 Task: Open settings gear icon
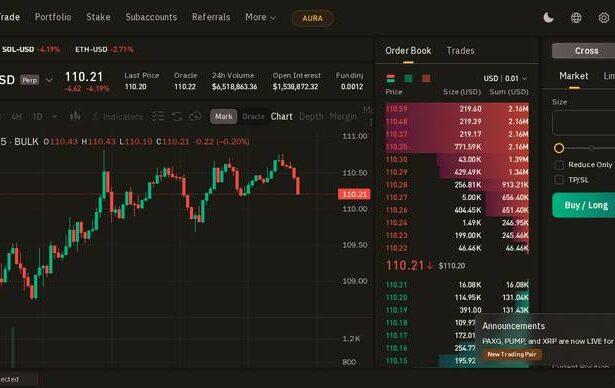[x=604, y=18]
